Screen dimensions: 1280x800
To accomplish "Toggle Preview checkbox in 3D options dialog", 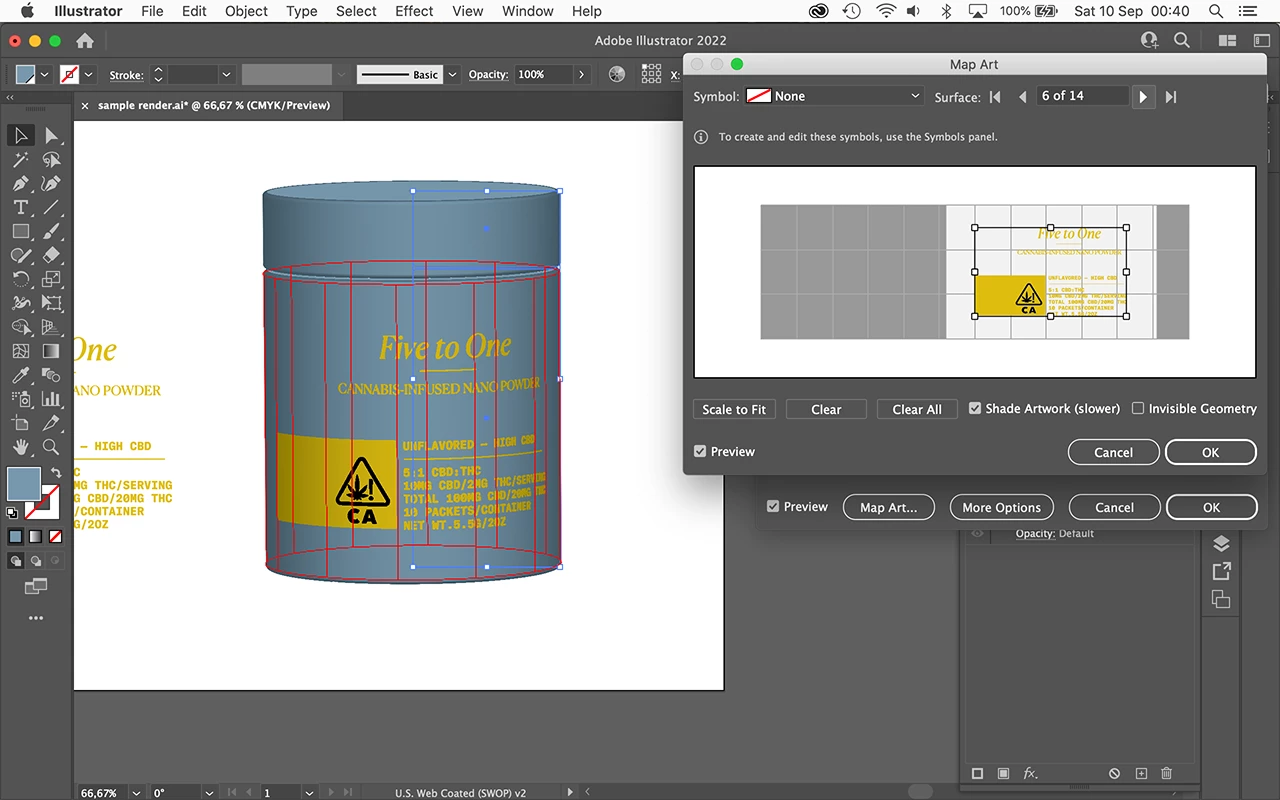I will click(x=773, y=507).
